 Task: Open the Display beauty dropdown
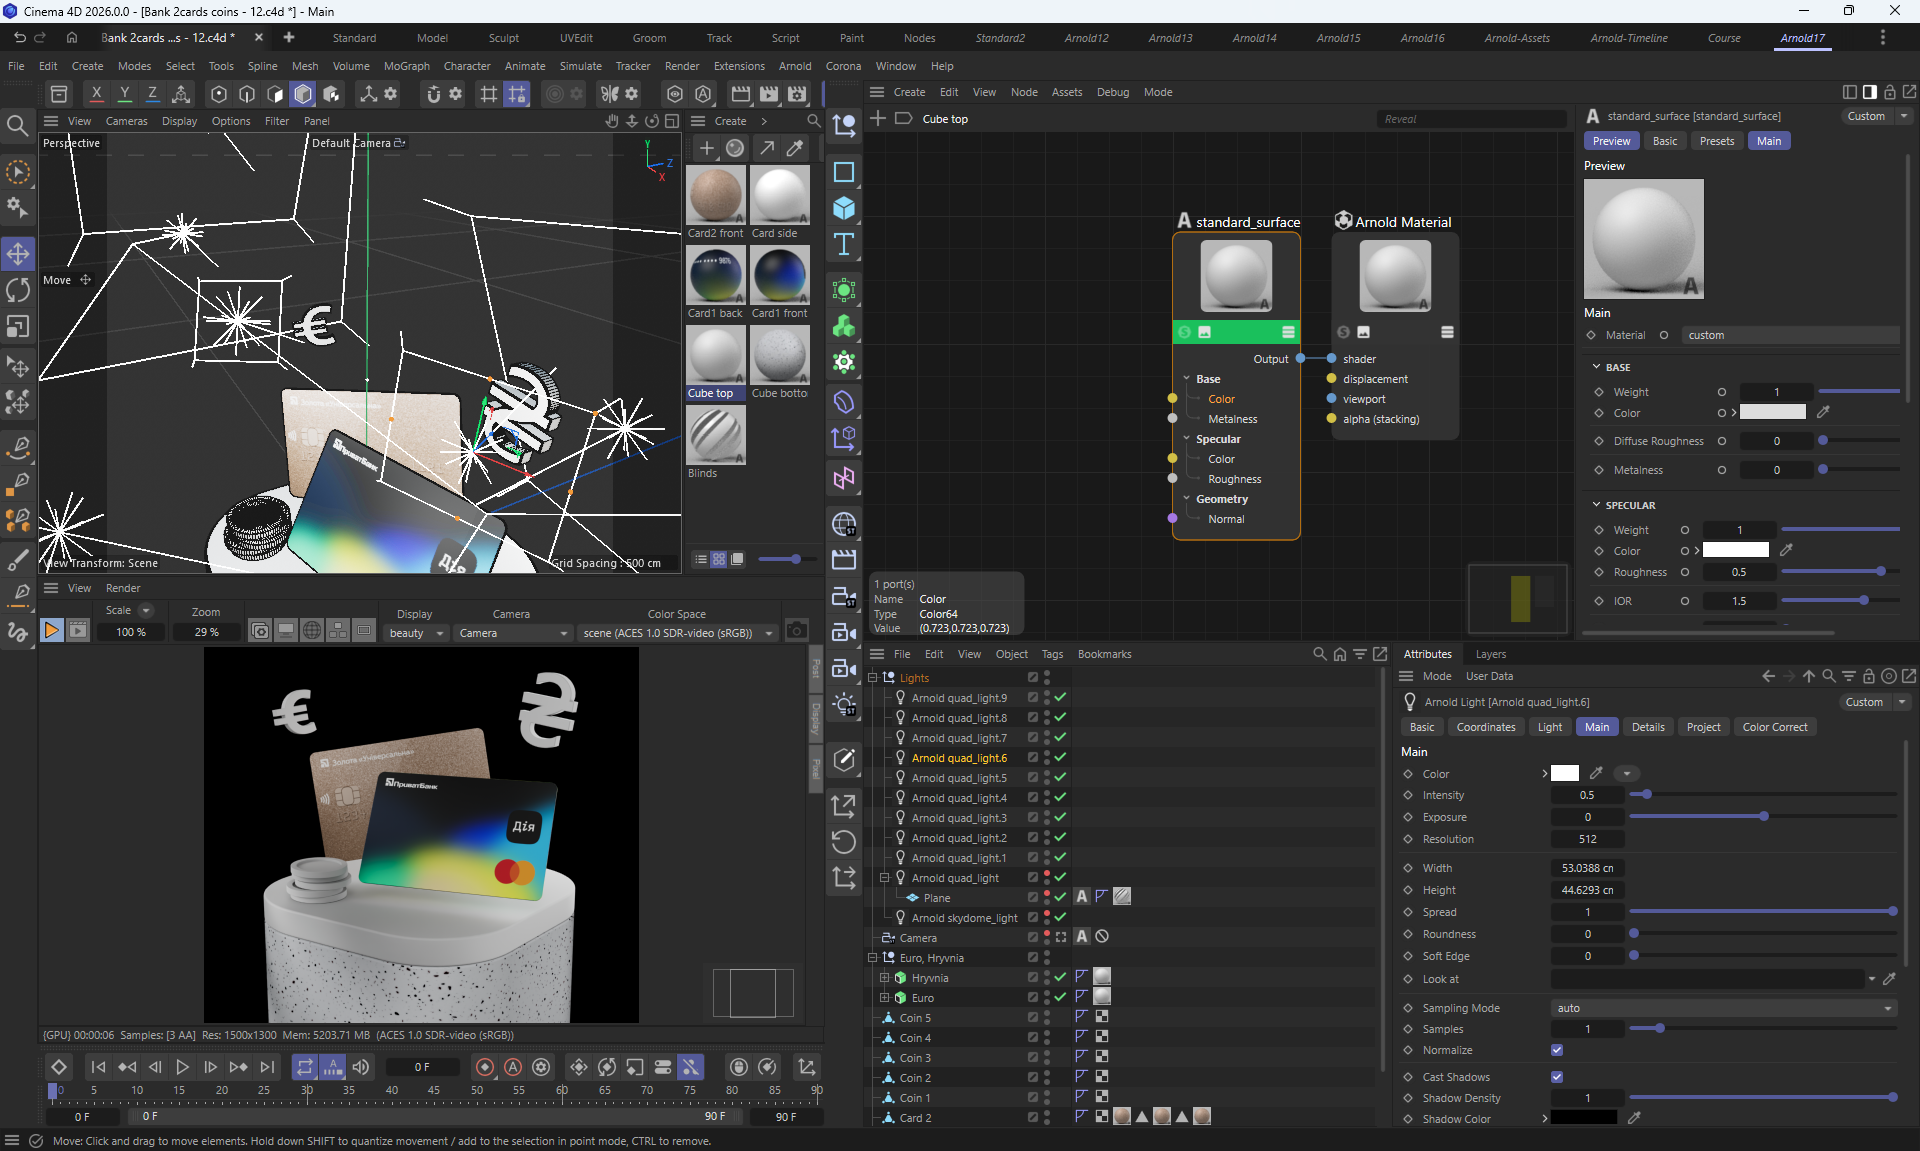pos(416,633)
